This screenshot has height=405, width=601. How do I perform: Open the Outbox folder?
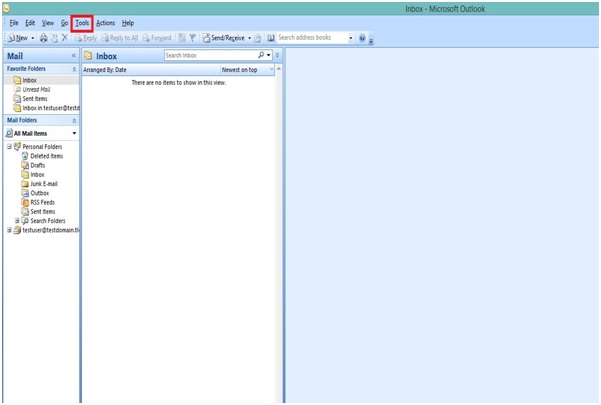coord(35,193)
